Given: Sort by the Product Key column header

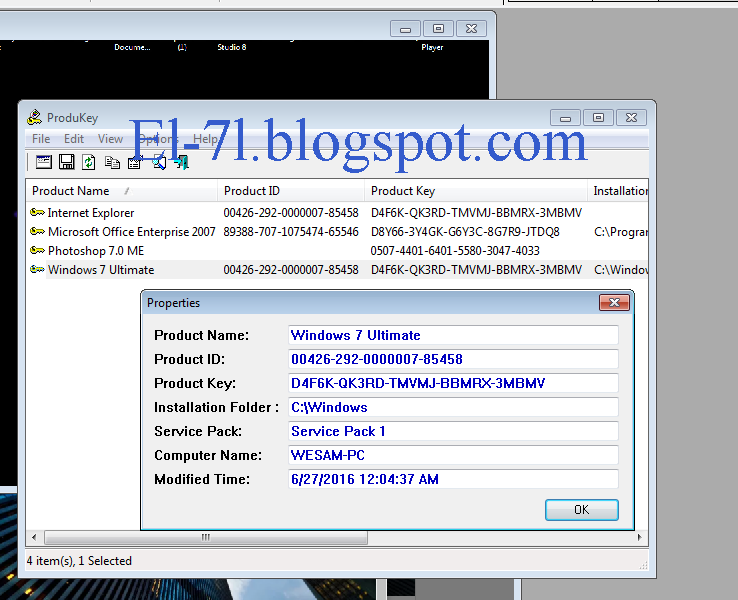Looking at the screenshot, I should coord(476,191).
